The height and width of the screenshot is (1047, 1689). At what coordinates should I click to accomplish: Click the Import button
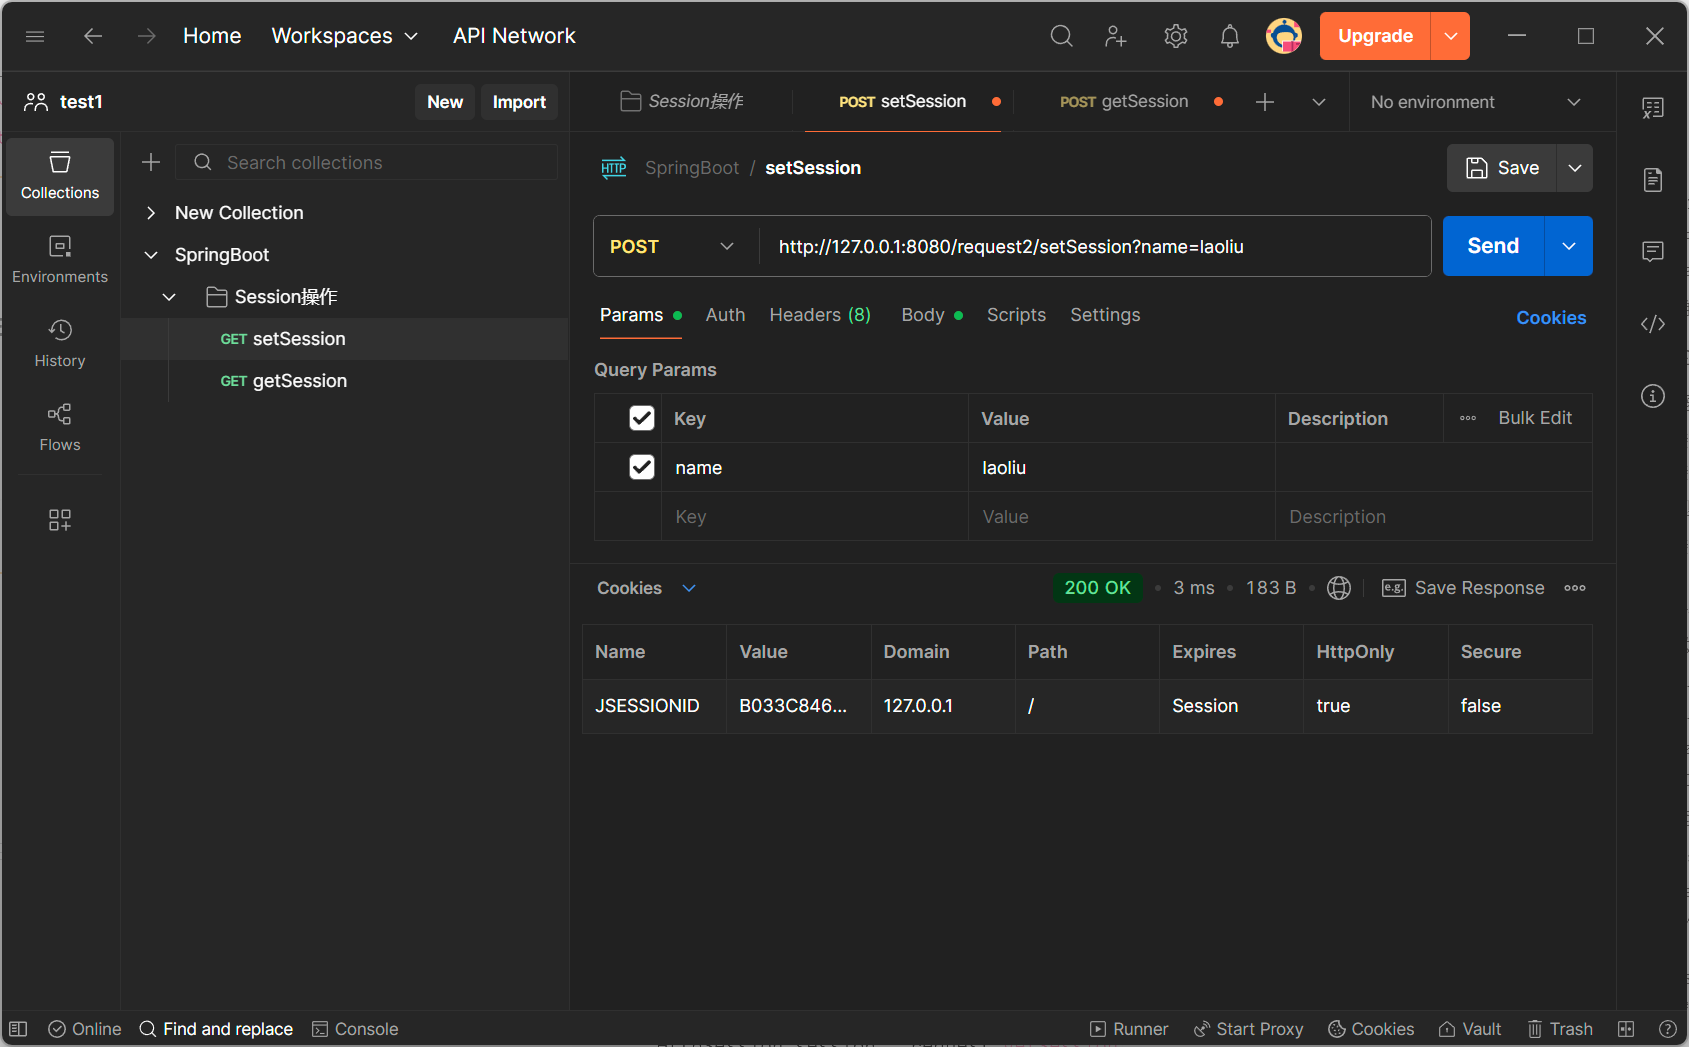[519, 102]
